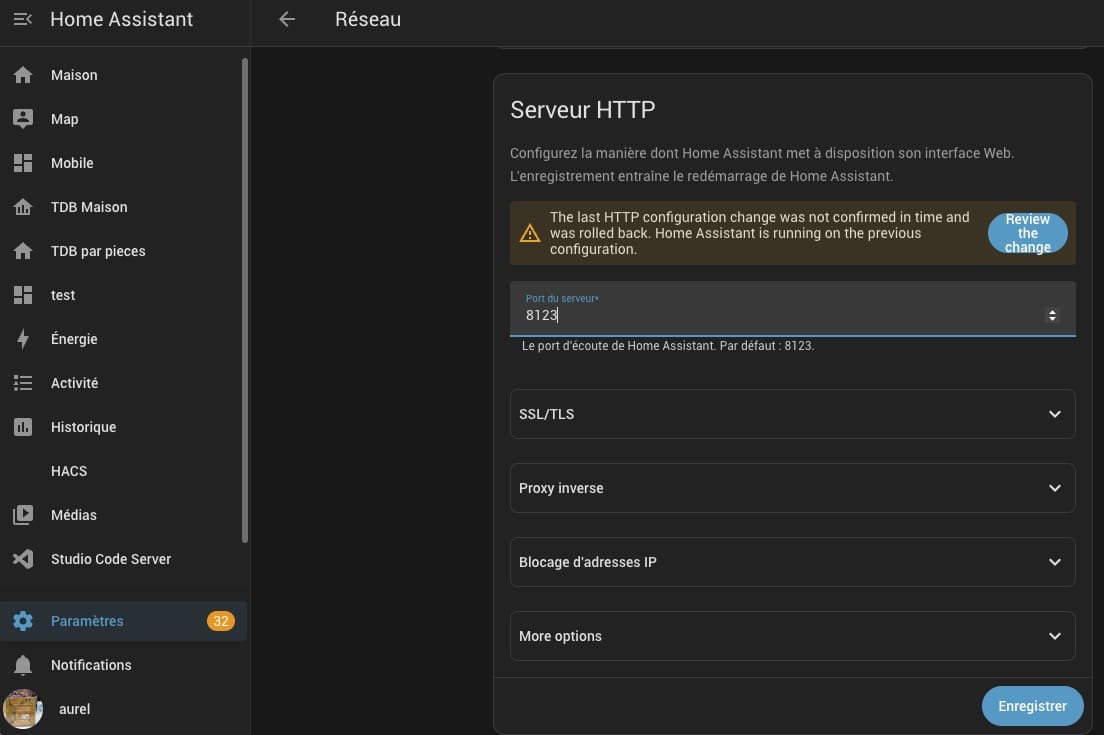Image resolution: width=1104 pixels, height=735 pixels.
Task: Click the Activité list icon
Action: [23, 383]
